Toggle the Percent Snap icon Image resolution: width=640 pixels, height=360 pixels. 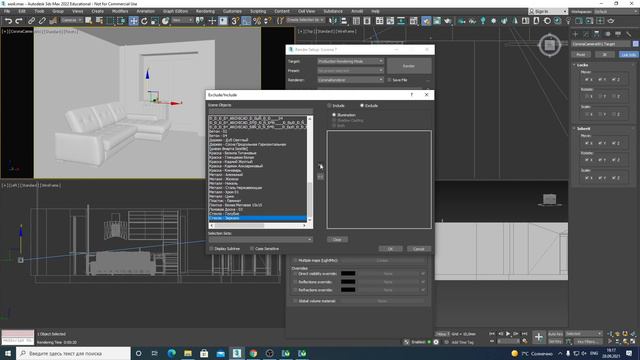pos(257,20)
